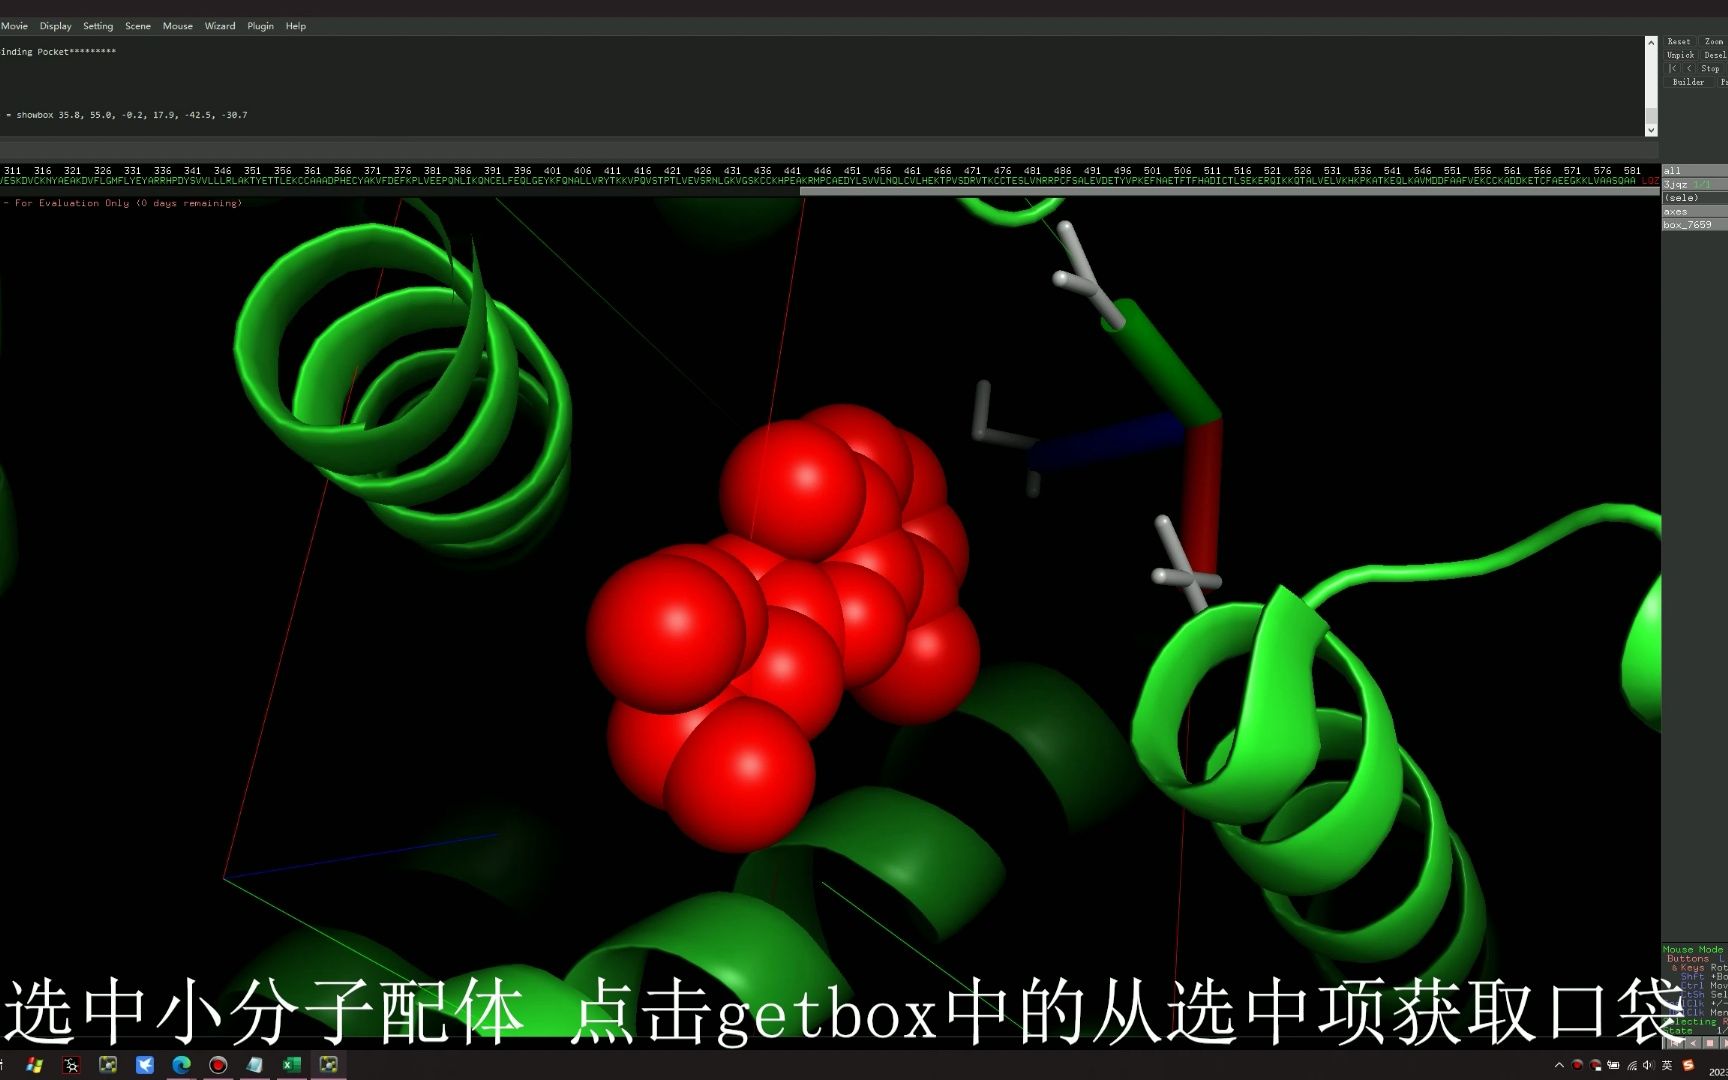The height and width of the screenshot is (1080, 1728).
Task: Open the notepad app on taskbar
Action: coord(255,1065)
